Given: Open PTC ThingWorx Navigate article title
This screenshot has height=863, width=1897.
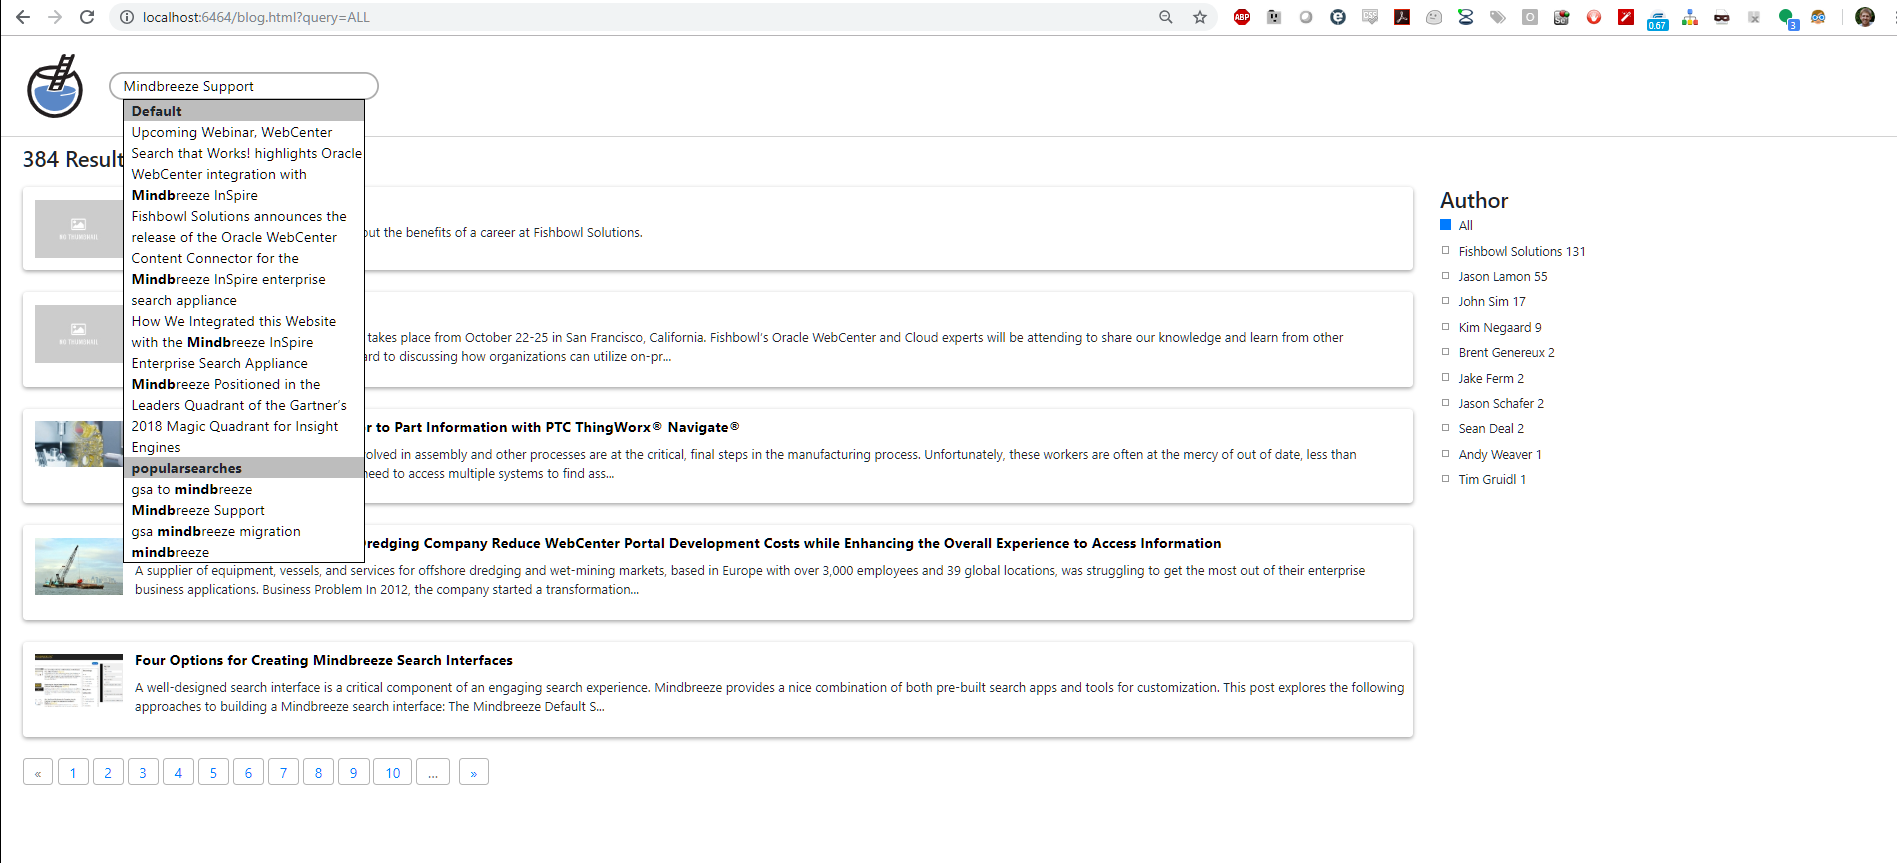Looking at the screenshot, I should click(552, 427).
